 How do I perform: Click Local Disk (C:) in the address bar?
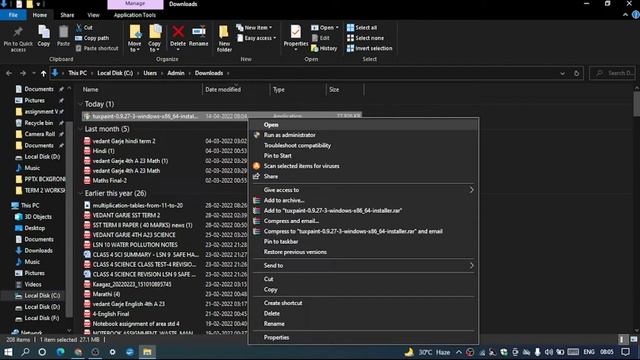(115, 73)
